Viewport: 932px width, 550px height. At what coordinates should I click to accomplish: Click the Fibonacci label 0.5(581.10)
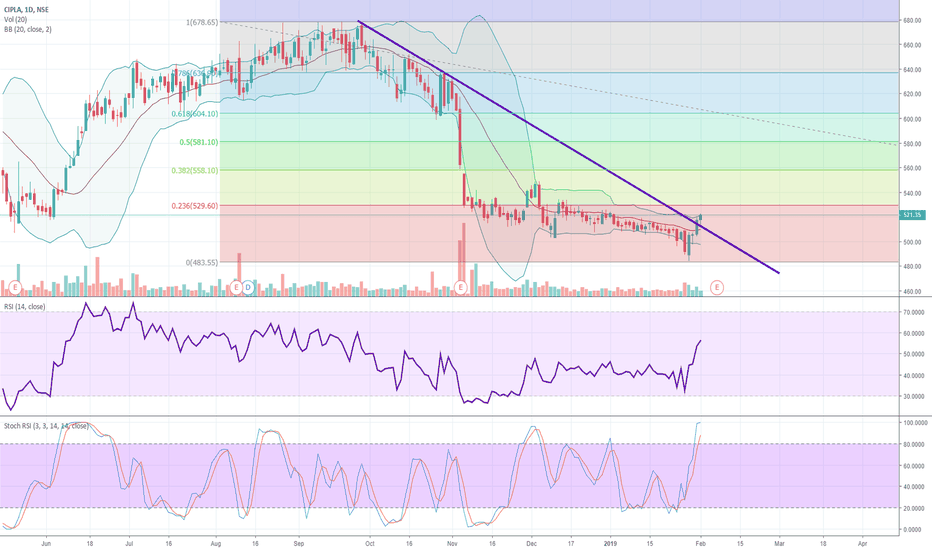199,142
